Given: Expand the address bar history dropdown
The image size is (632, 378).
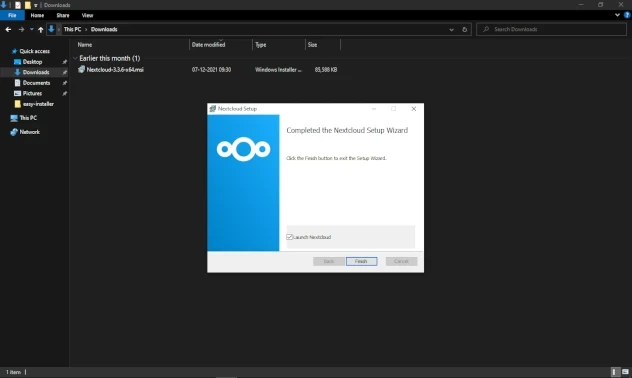Looking at the screenshot, I should pos(451,29).
